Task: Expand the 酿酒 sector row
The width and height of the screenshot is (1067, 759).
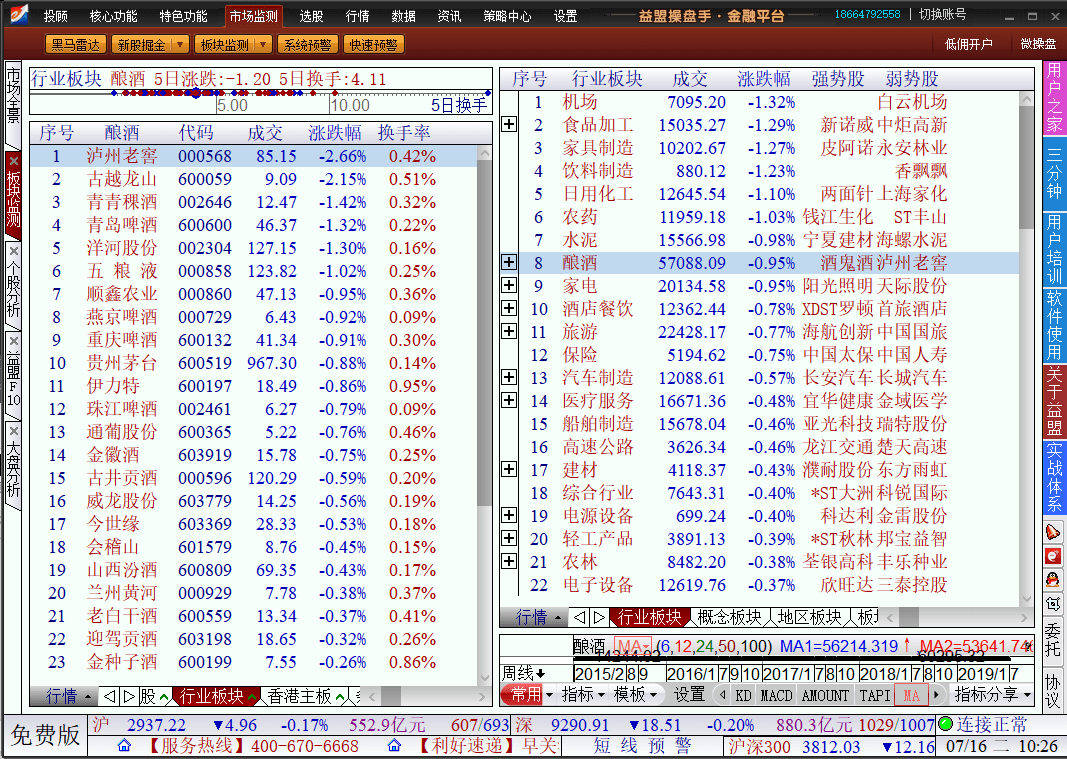Action: (x=509, y=262)
